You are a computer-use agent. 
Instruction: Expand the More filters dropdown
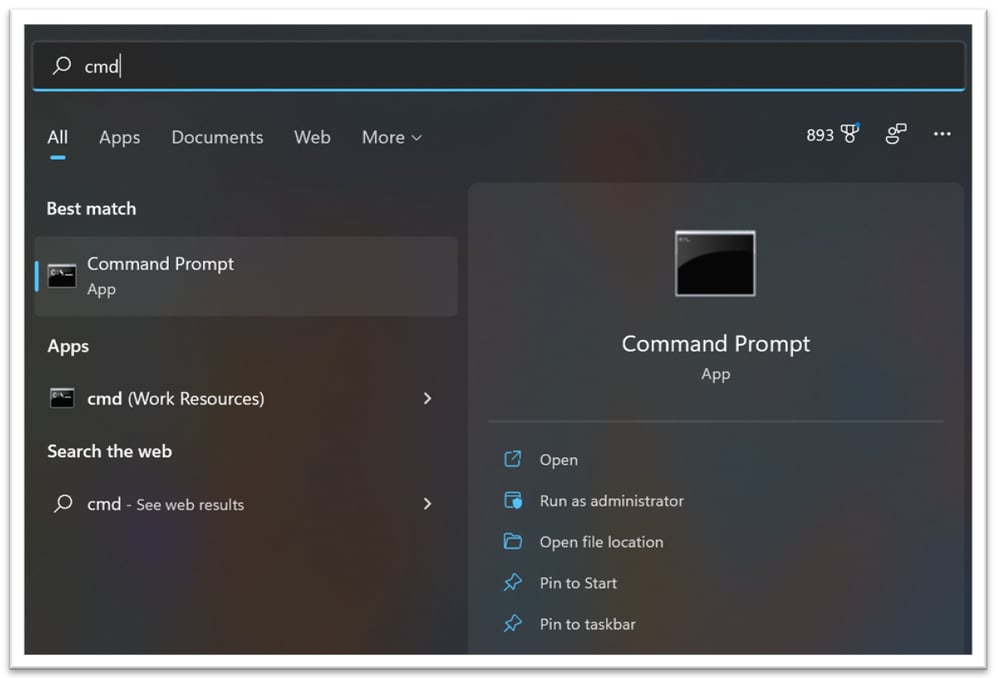click(391, 137)
